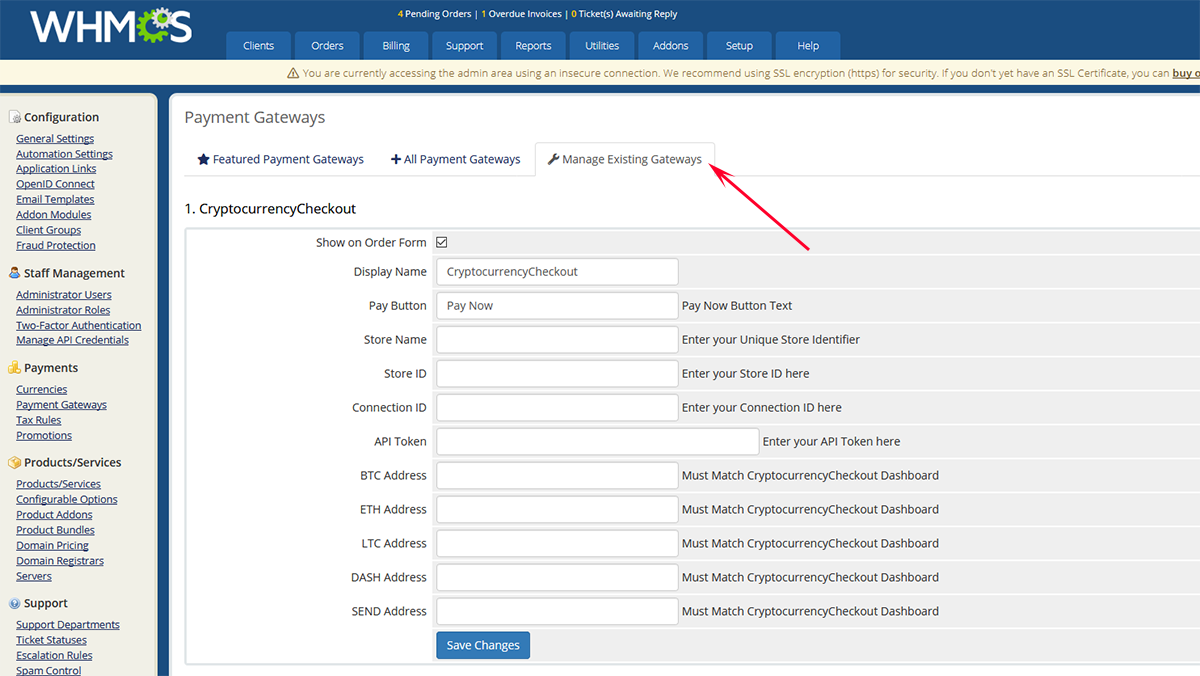This screenshot has height=676, width=1200.
Task: Go to General Settings
Action: (55, 139)
